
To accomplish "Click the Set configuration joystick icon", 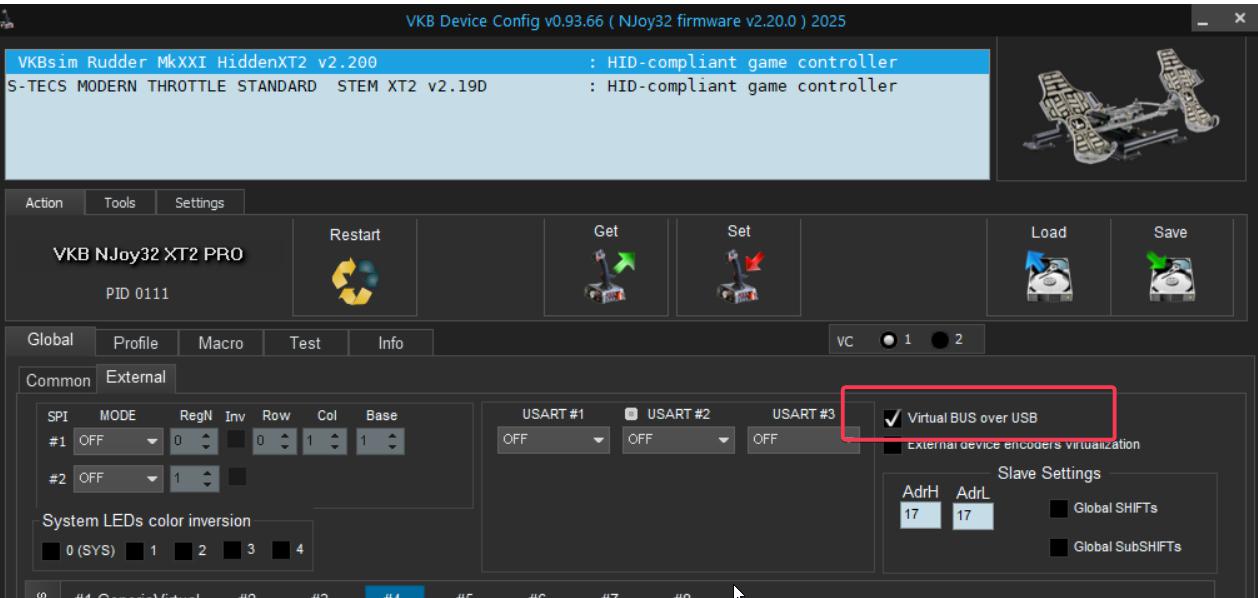I will (x=739, y=278).
